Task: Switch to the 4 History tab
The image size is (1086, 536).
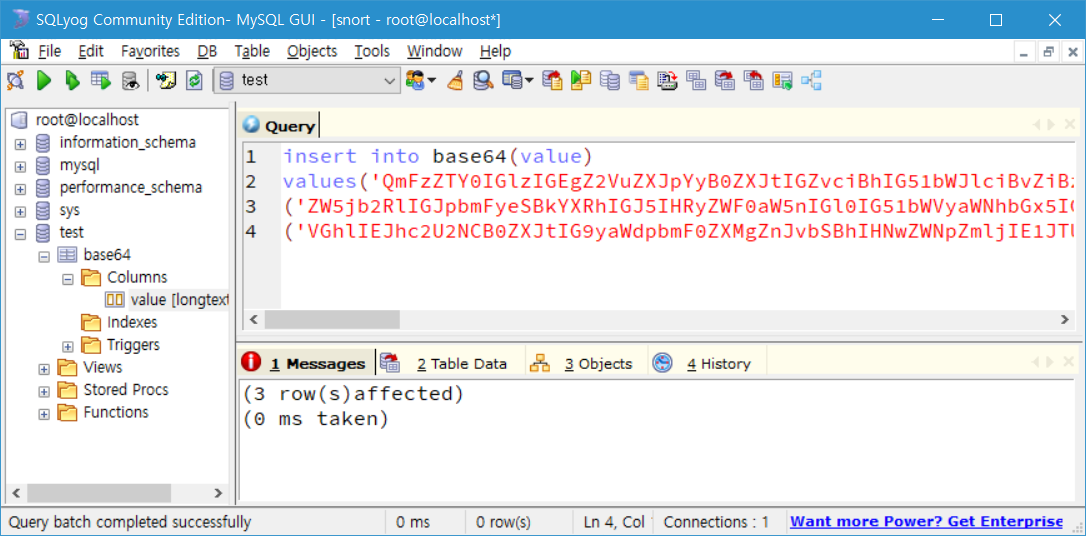Action: tap(707, 364)
